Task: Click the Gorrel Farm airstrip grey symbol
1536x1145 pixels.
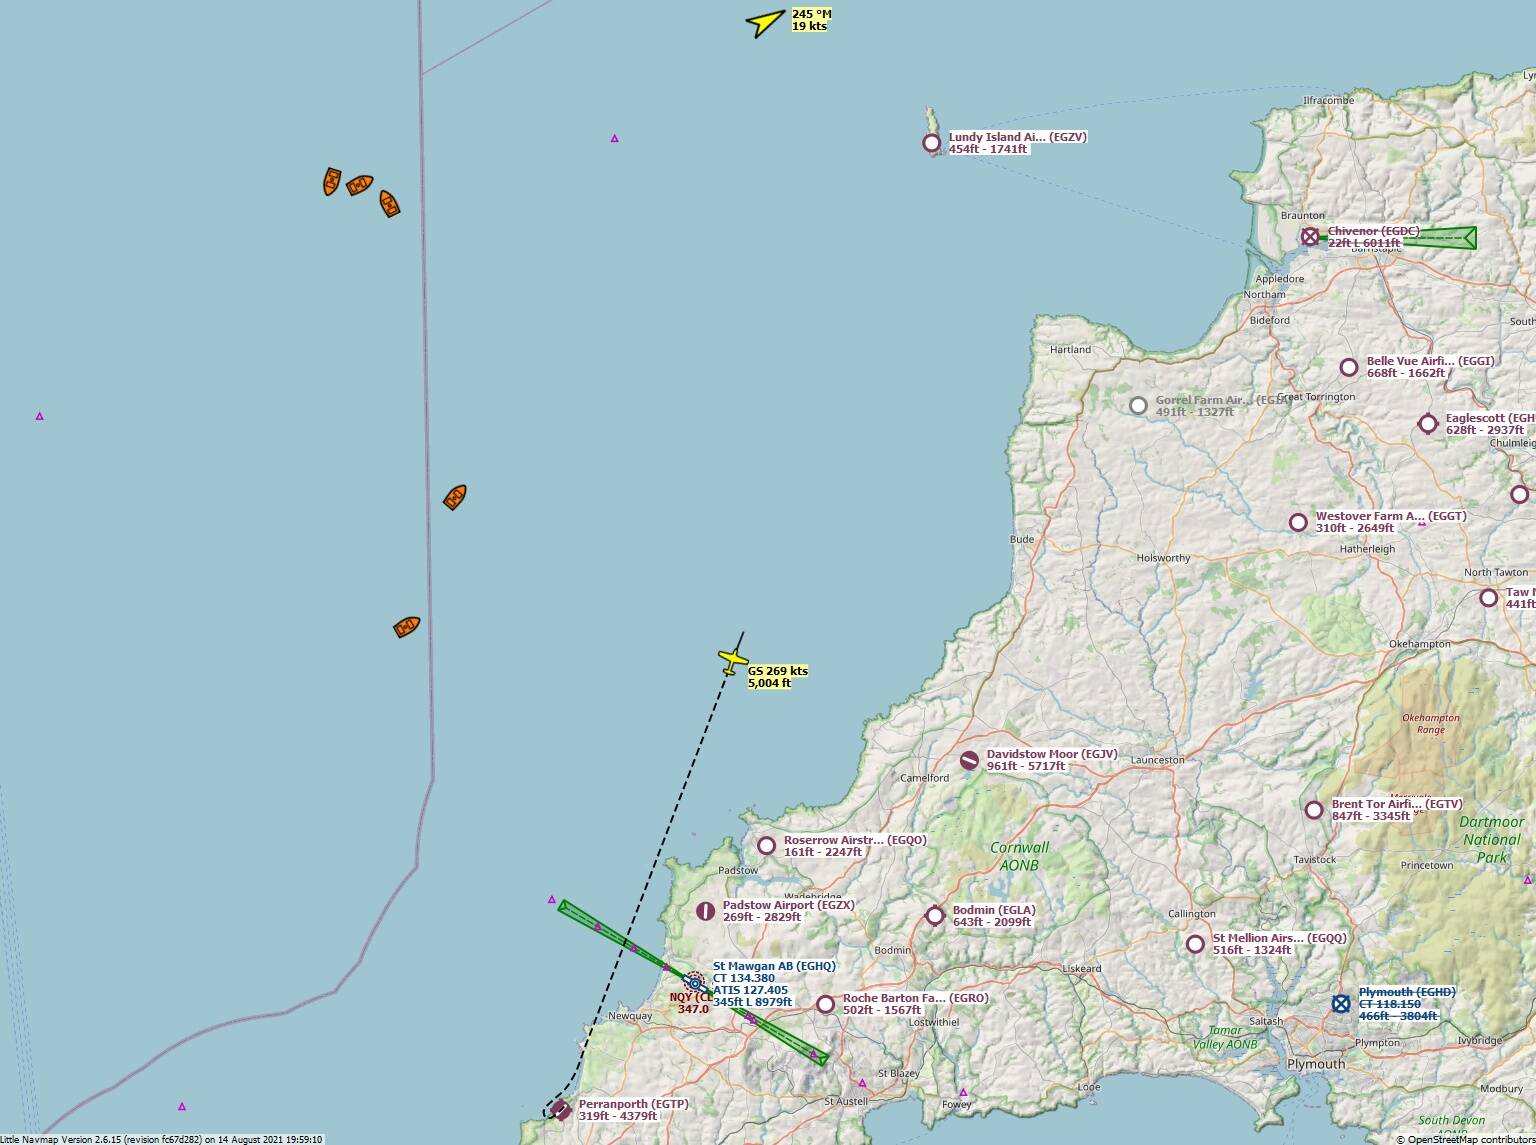Action: pyautogui.click(x=1138, y=406)
